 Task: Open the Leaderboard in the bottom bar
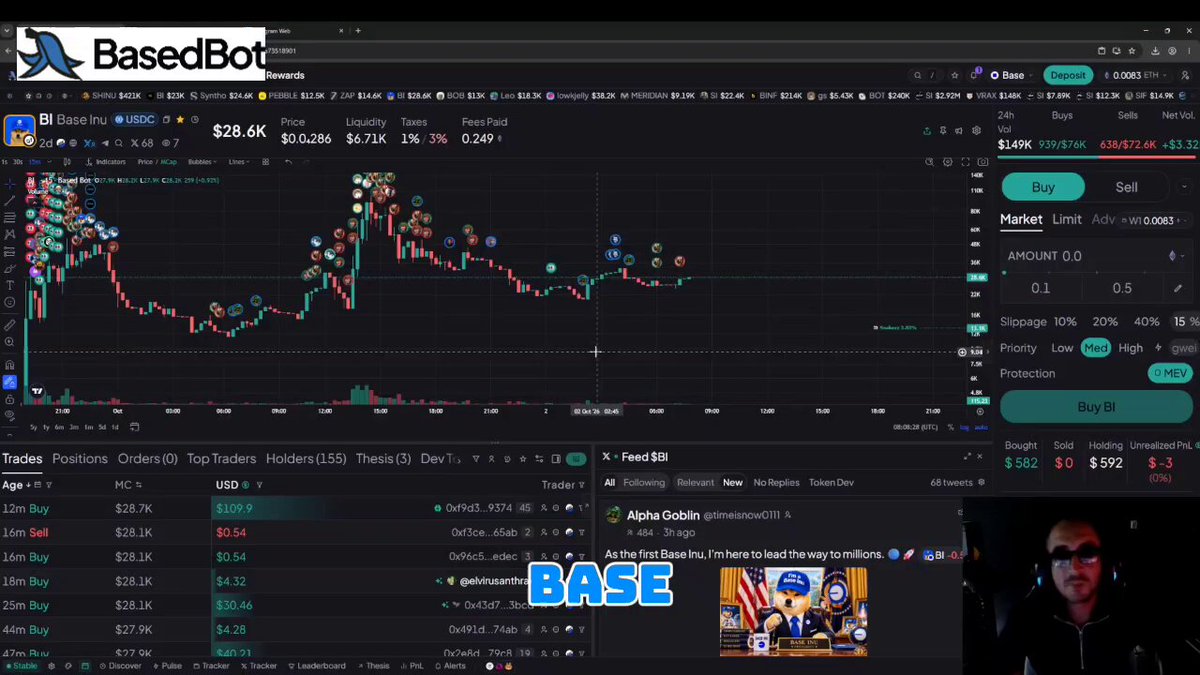(320, 666)
